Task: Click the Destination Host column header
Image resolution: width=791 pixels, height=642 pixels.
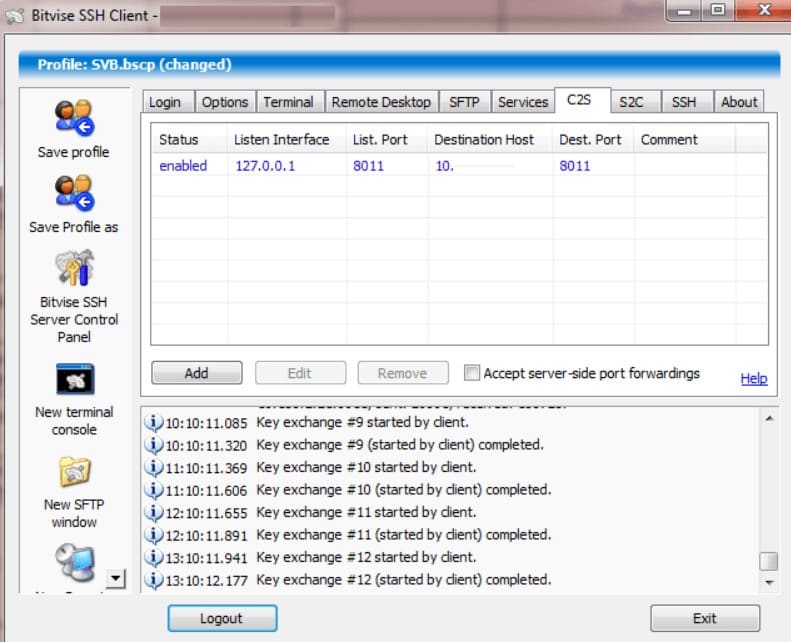Action: click(x=490, y=140)
